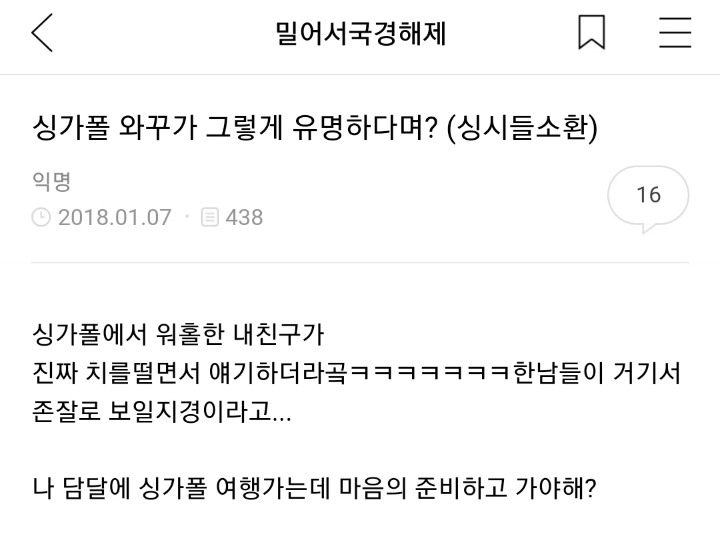Tap the author name 익명
This screenshot has height=542, width=720.
coord(51,181)
